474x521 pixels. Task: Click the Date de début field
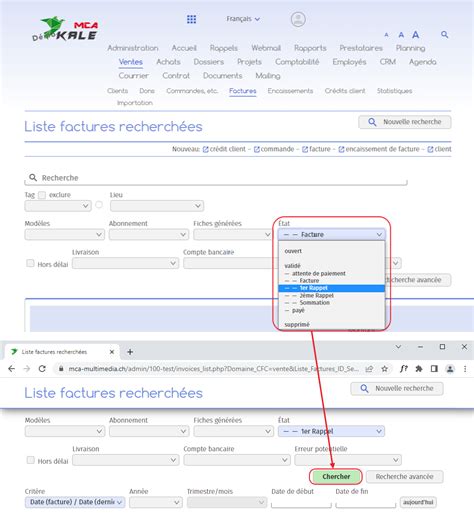tap(301, 502)
